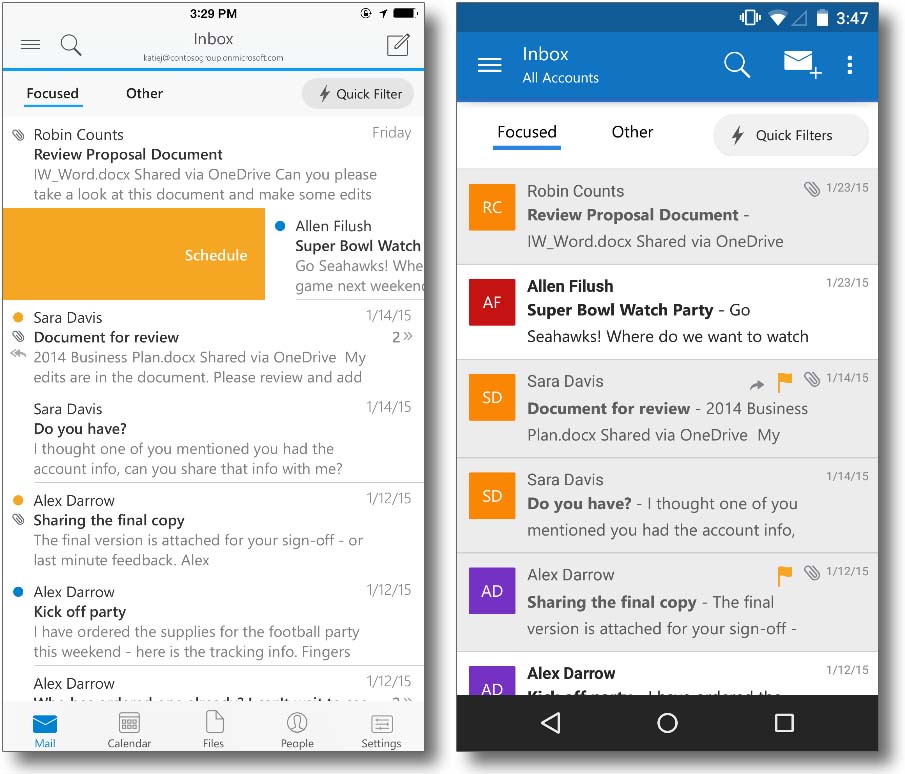905x774 pixels.
Task: Click iOS status bar battery indicator
Action: (406, 13)
